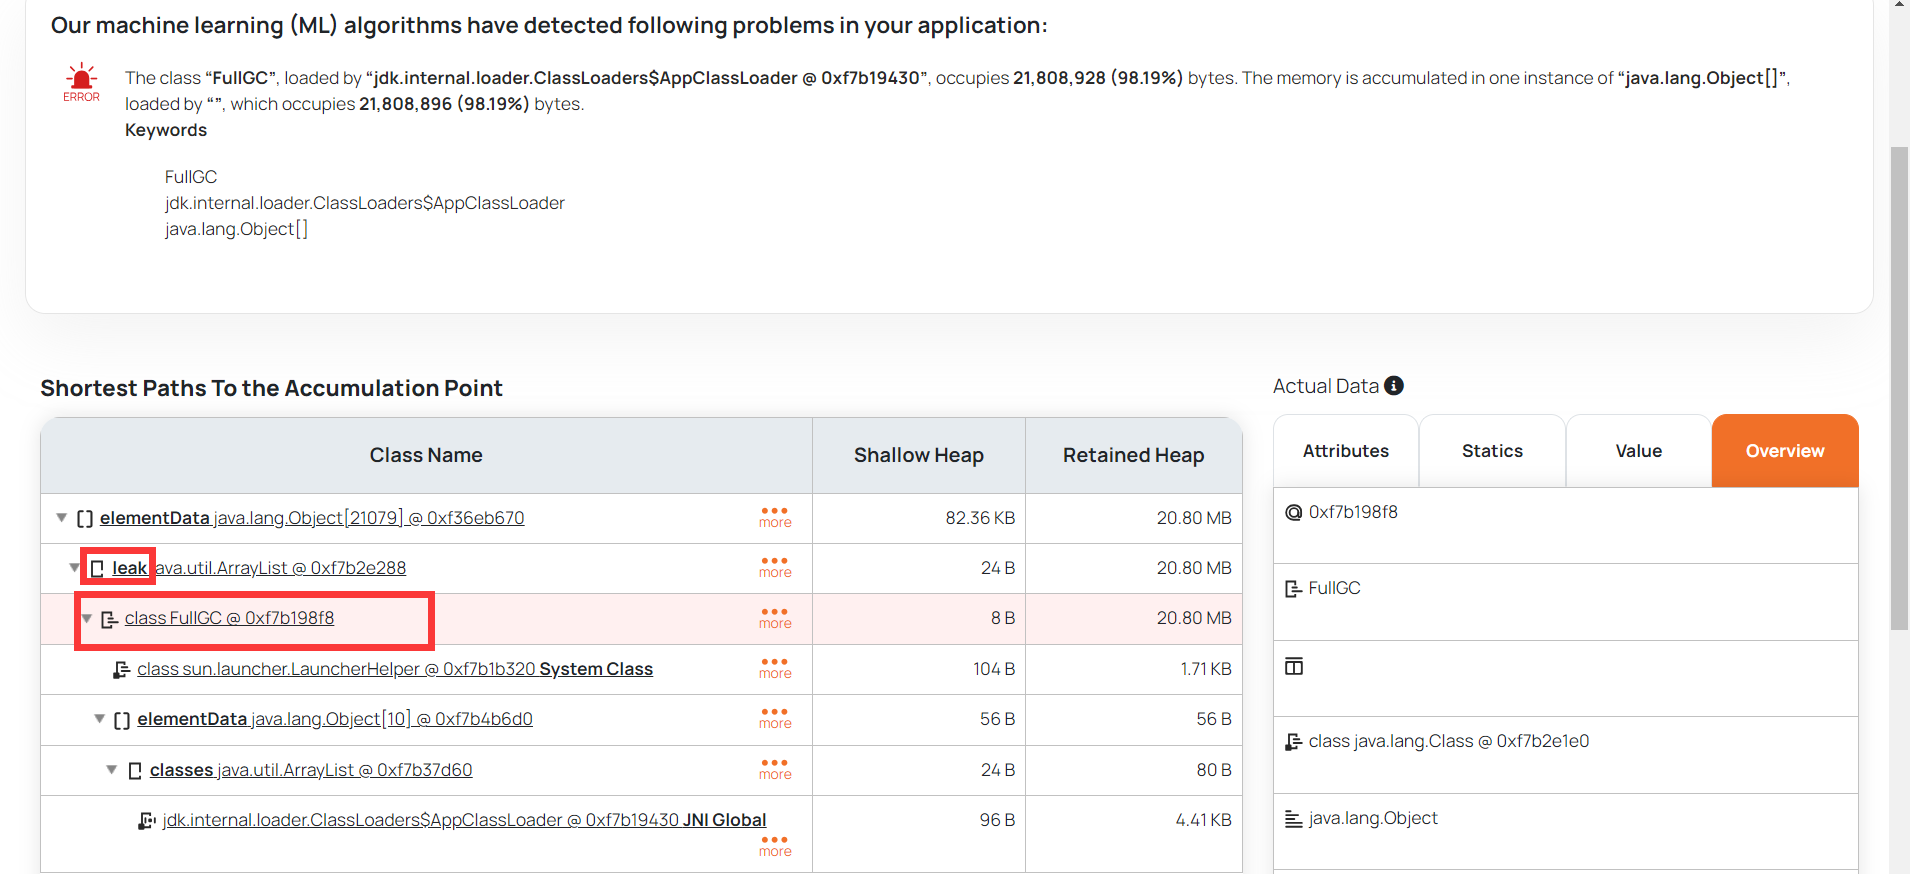Click the object icon beside leak ArrayList

(x=97, y=568)
